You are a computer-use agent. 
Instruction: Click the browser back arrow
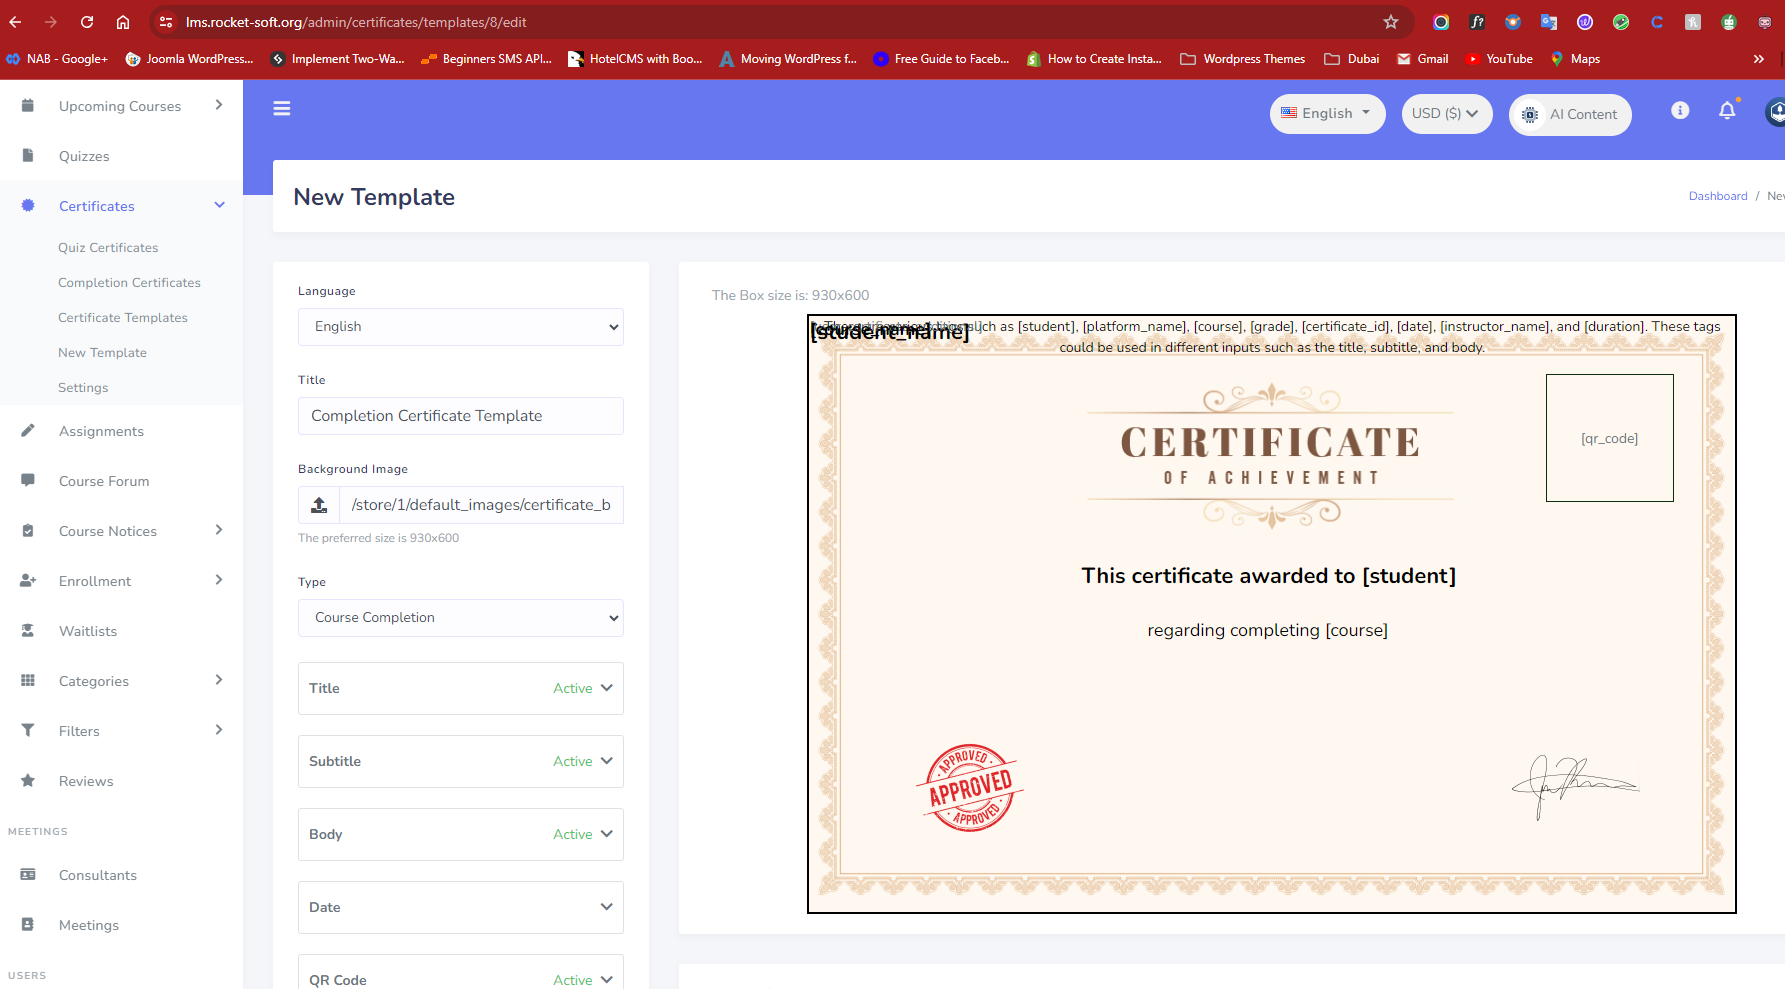(x=15, y=22)
